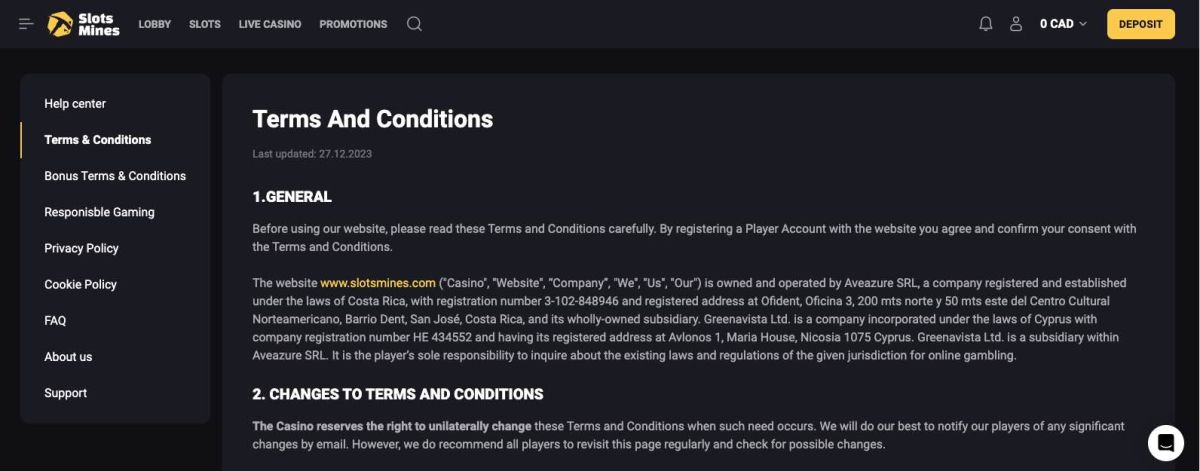
Task: Open the search magnifier icon
Action: point(414,24)
